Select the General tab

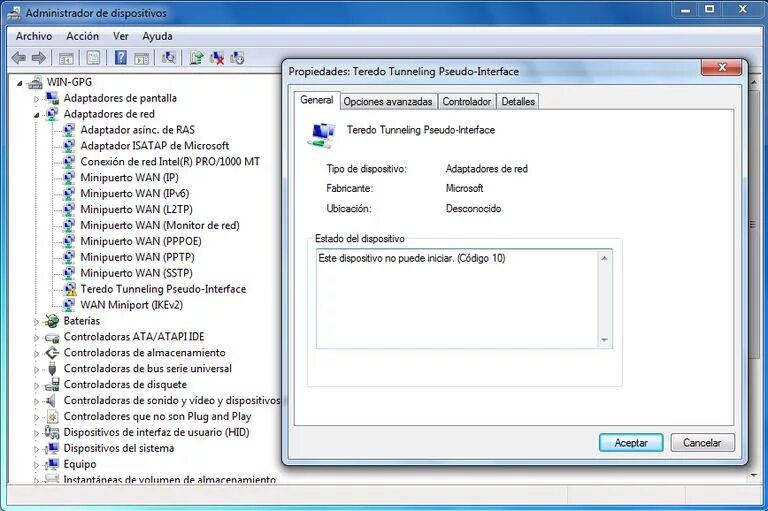click(316, 100)
